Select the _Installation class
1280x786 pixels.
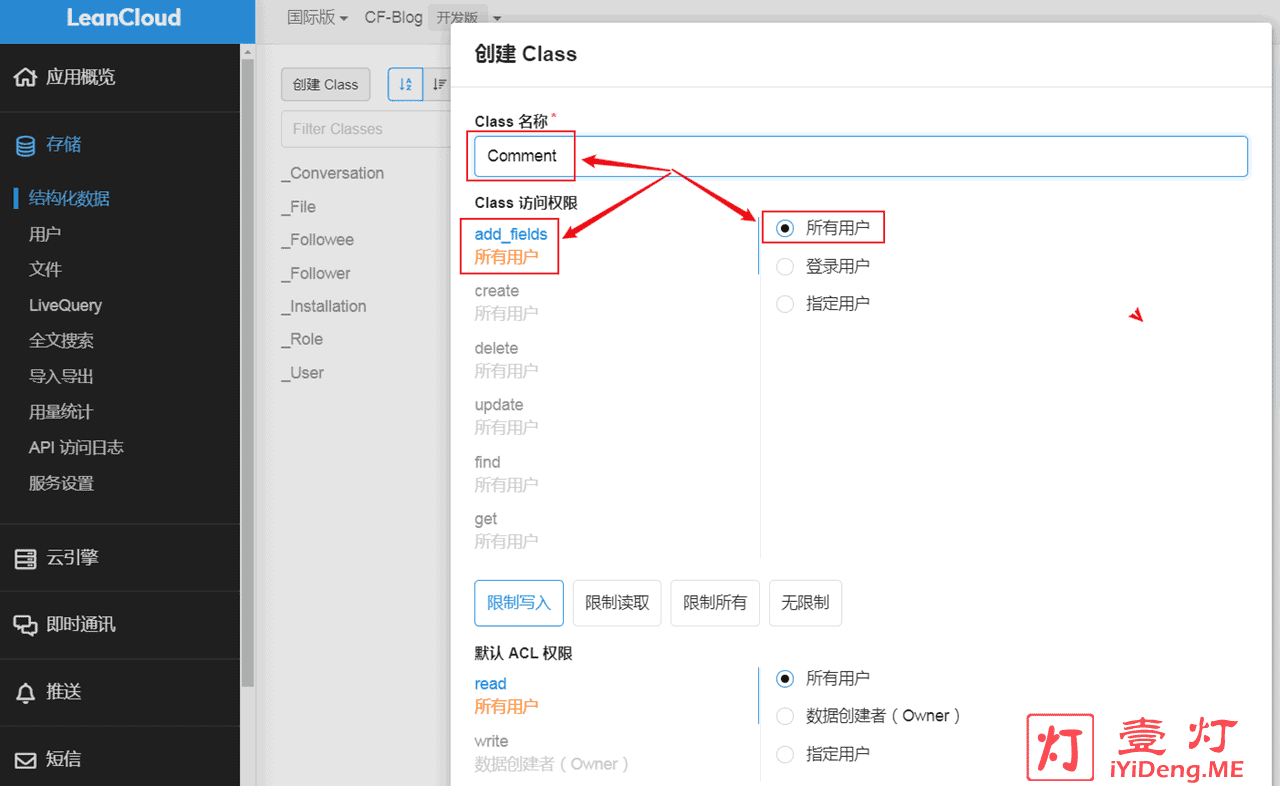pos(324,306)
